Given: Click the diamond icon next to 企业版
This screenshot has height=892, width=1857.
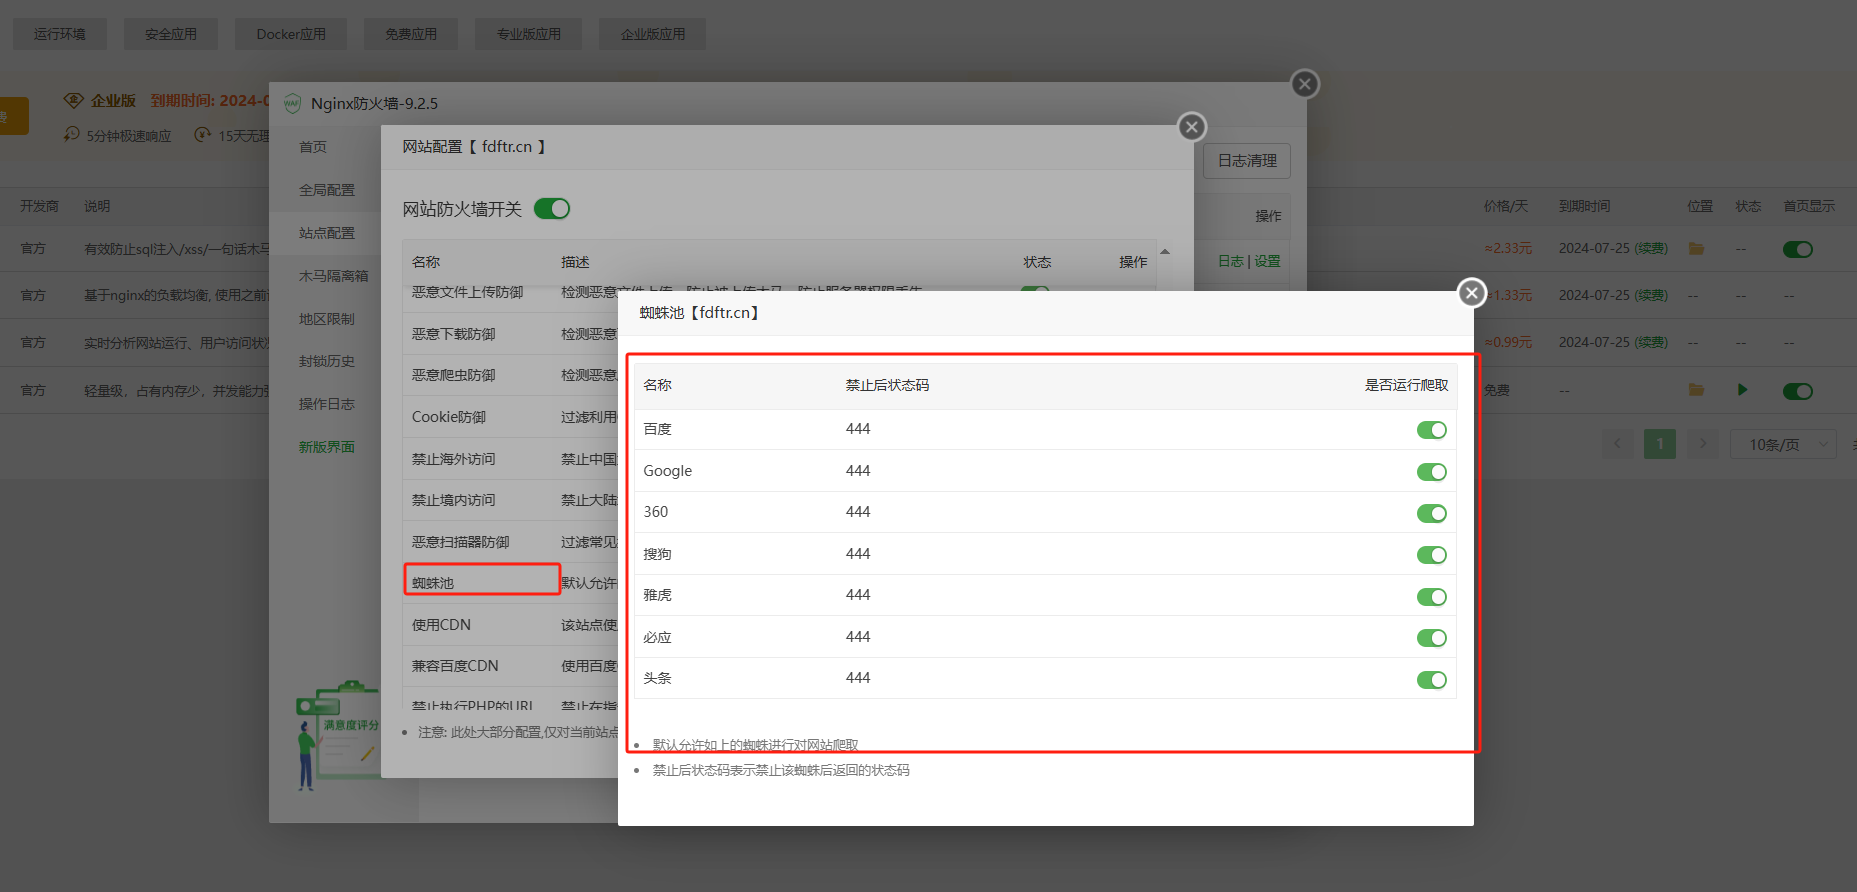Looking at the screenshot, I should 73,100.
